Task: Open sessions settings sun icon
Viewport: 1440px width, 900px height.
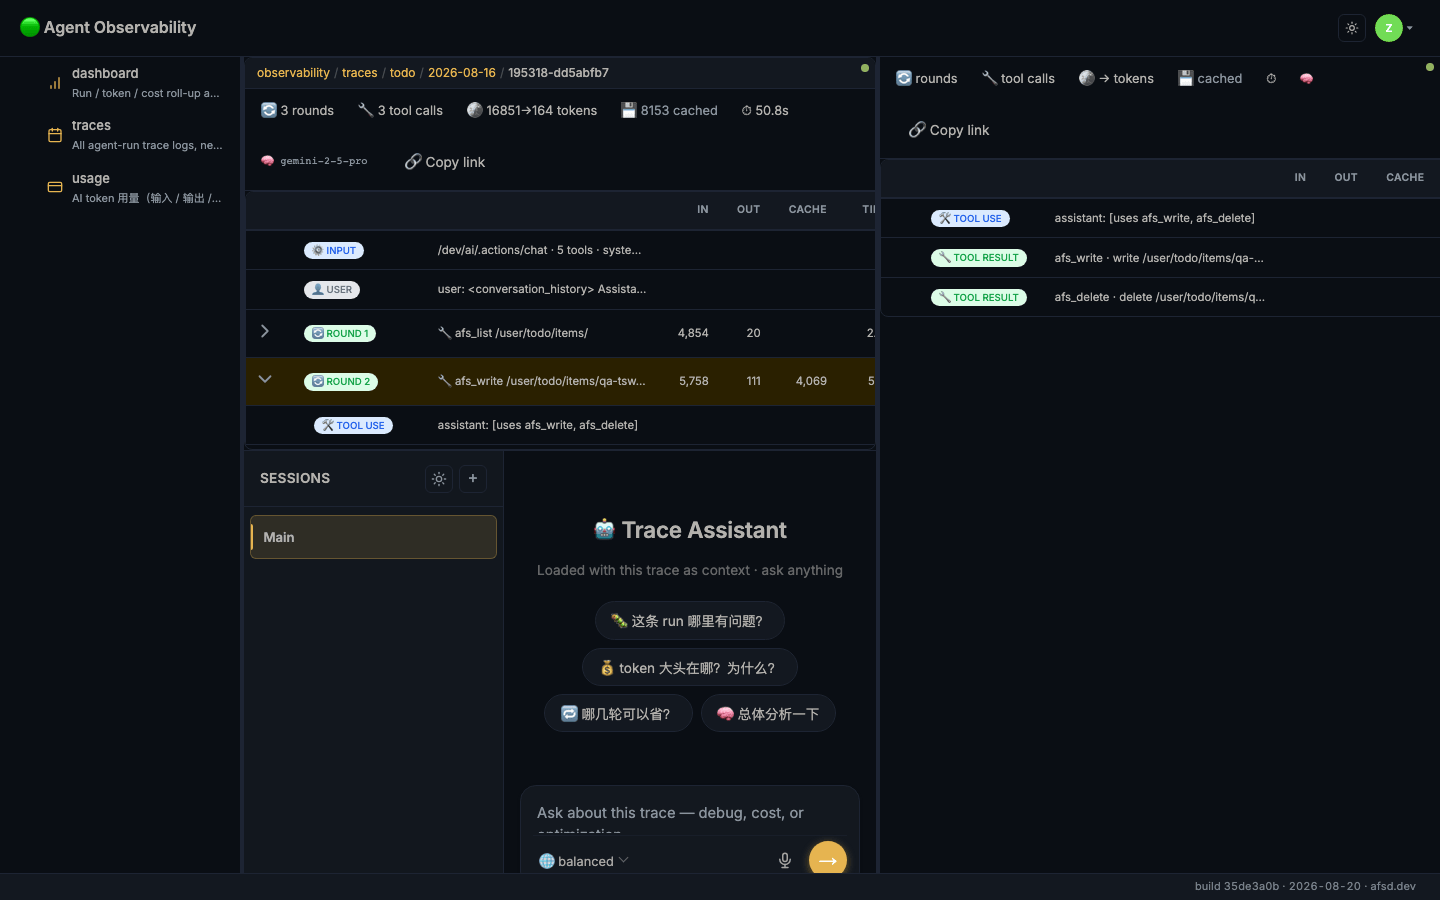Action: coord(439,479)
